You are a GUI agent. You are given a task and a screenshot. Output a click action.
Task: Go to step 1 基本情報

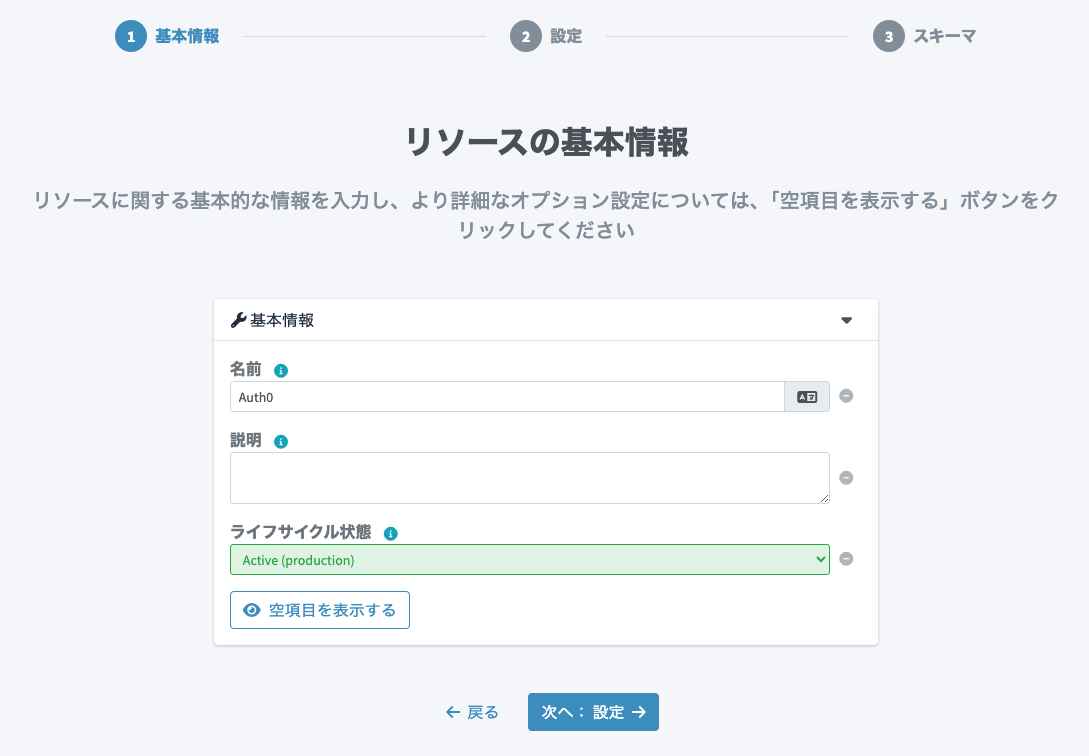point(167,36)
